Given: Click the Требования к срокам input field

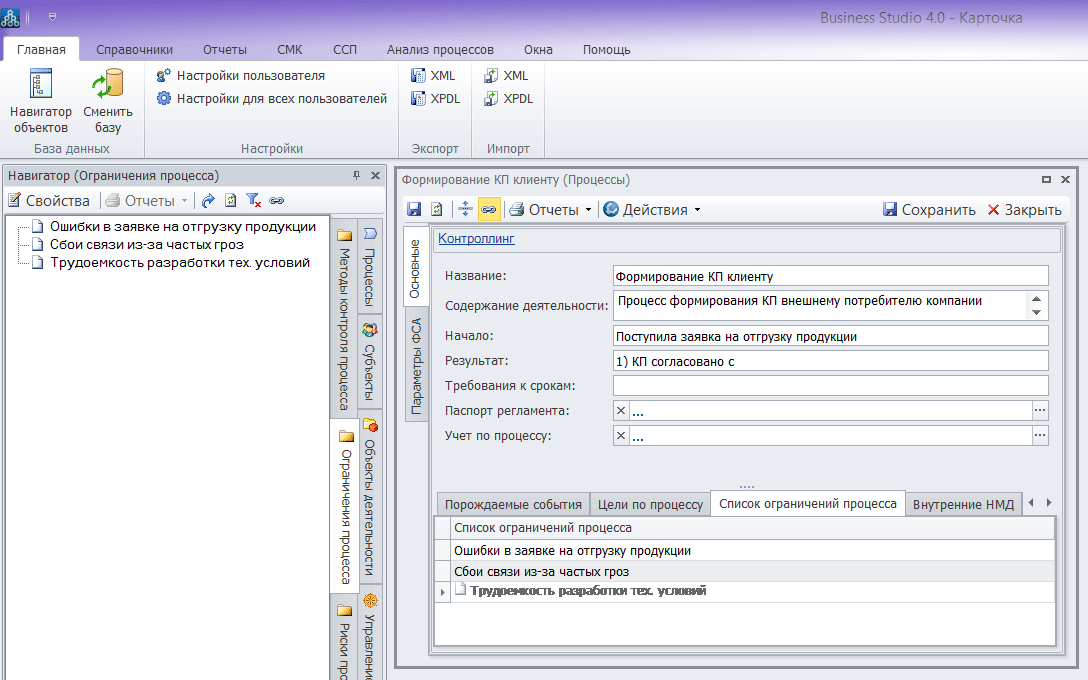Looking at the screenshot, I should [x=830, y=386].
